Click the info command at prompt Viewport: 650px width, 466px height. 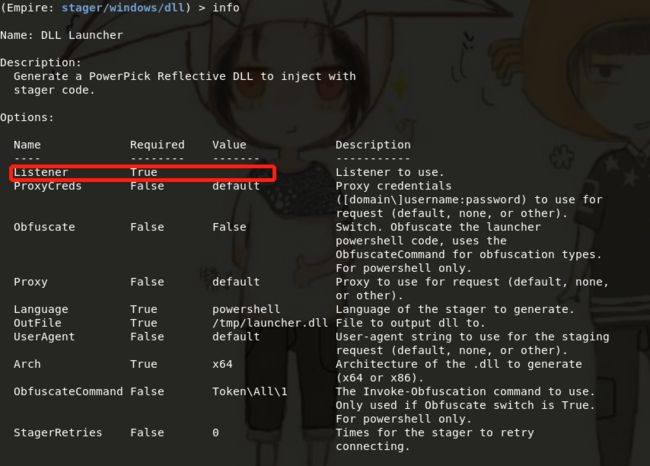(x=226, y=7)
